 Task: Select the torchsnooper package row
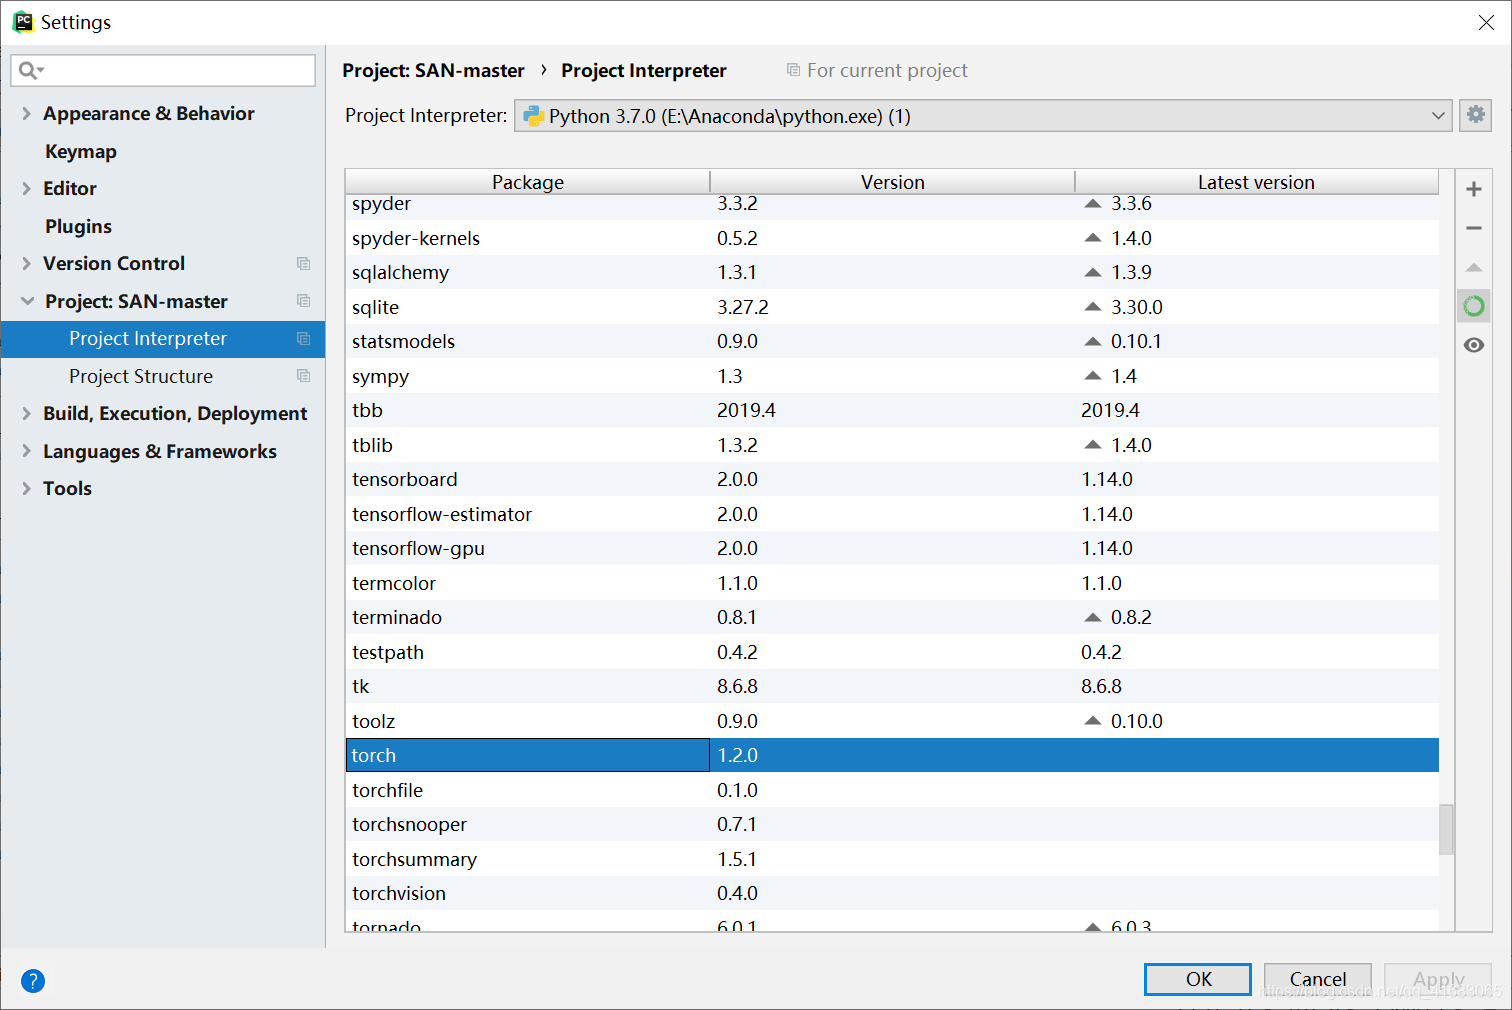pos(892,824)
